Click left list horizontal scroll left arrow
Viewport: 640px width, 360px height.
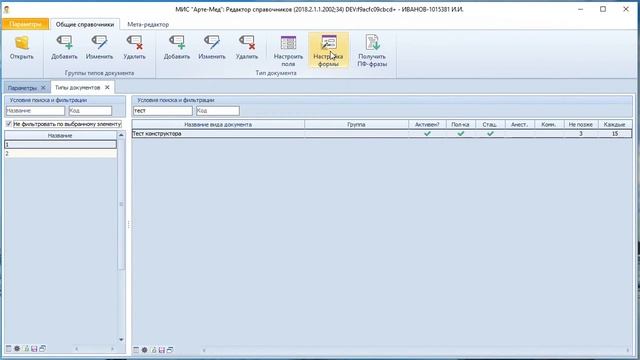(x=76, y=349)
